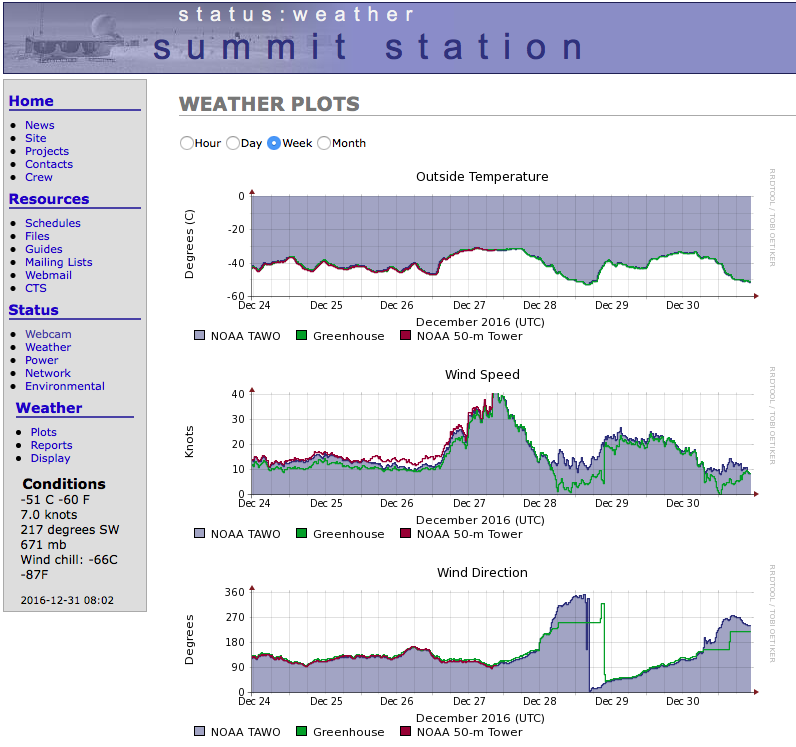Open the Power status link
This screenshot has height=747, width=796.
tap(42, 360)
